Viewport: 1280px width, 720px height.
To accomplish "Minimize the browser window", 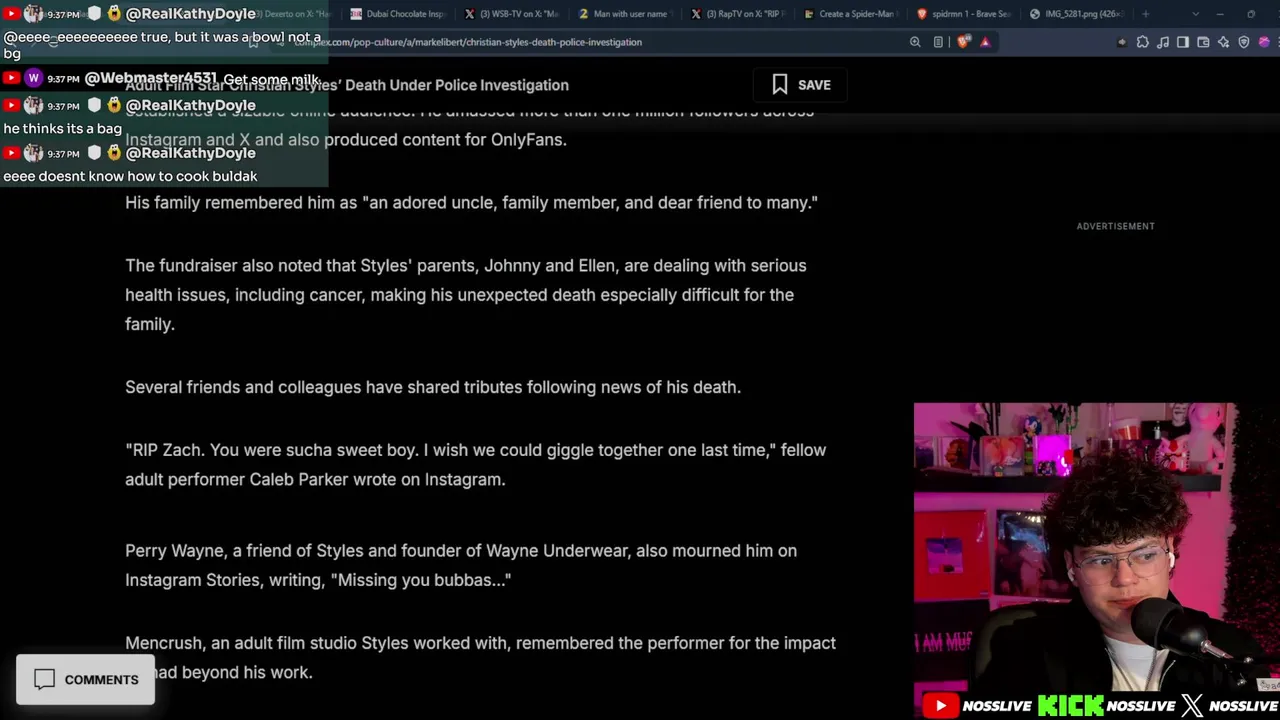I will (1220, 14).
